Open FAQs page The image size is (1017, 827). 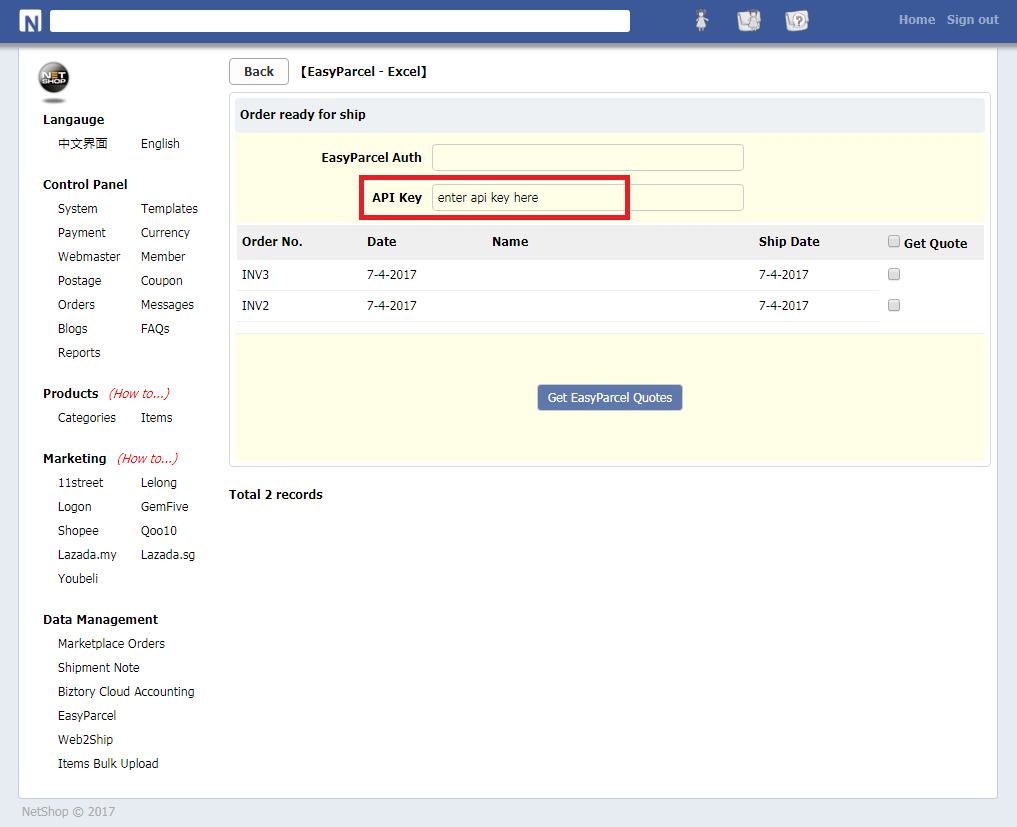point(155,328)
